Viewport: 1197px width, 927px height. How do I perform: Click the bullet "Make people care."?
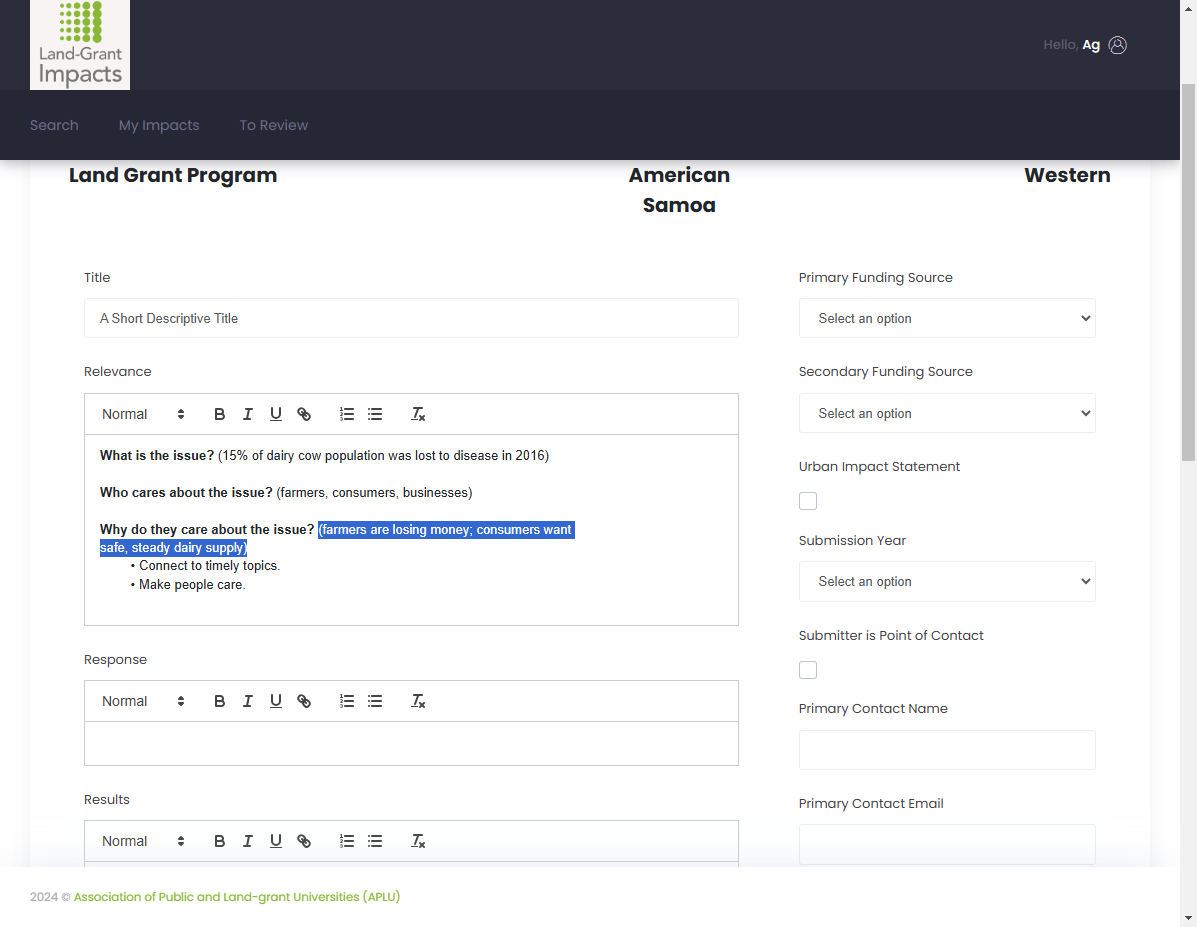tap(192, 585)
